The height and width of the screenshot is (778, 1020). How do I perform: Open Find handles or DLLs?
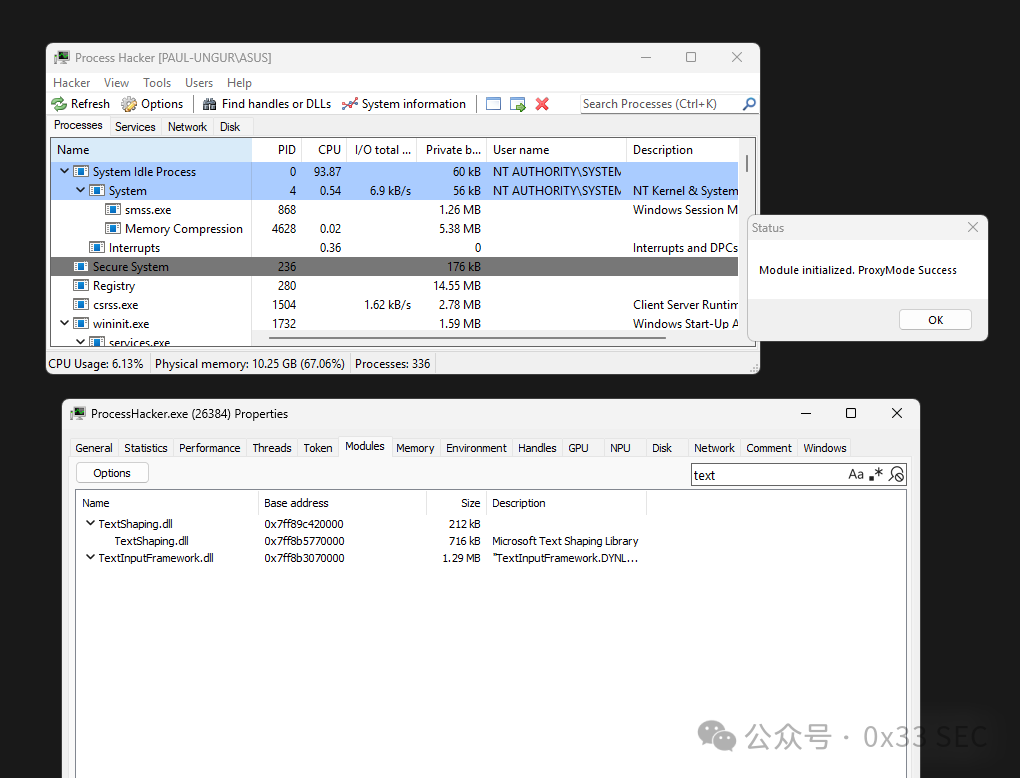coord(267,104)
